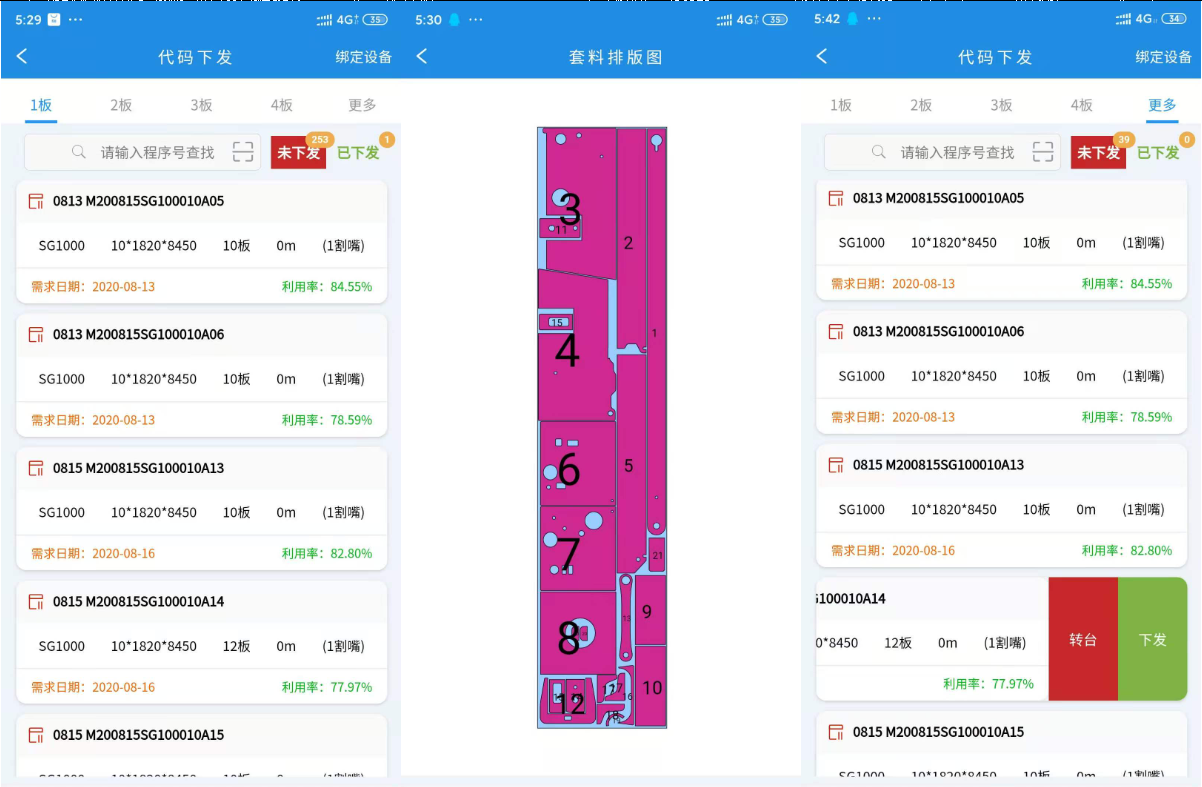Tap program icon beside A15 in right screen
This screenshot has height=787, width=1202.
pos(836,732)
